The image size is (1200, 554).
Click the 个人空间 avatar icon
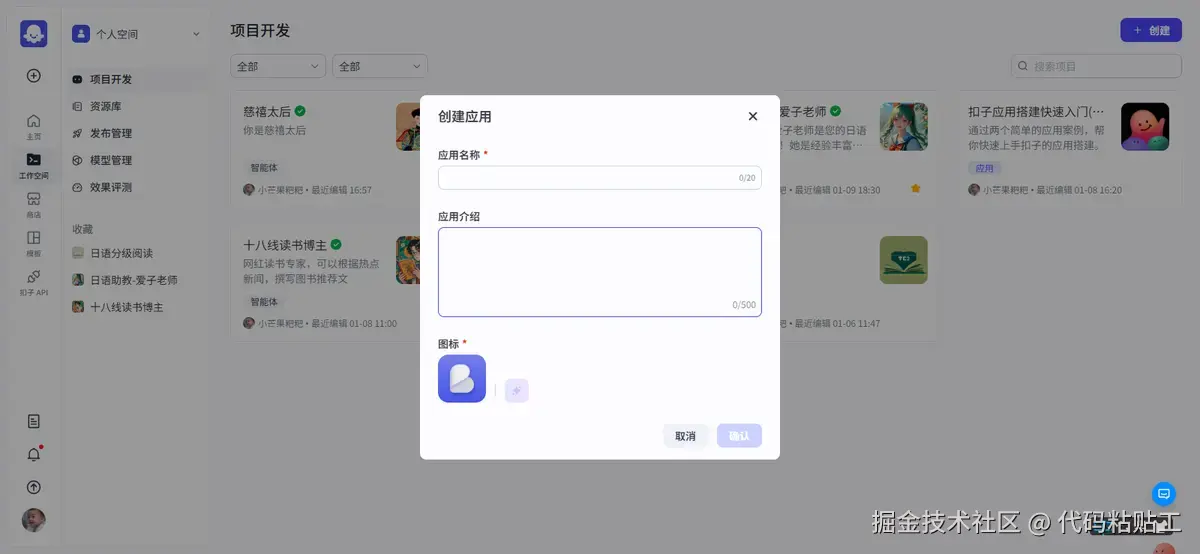coord(81,33)
